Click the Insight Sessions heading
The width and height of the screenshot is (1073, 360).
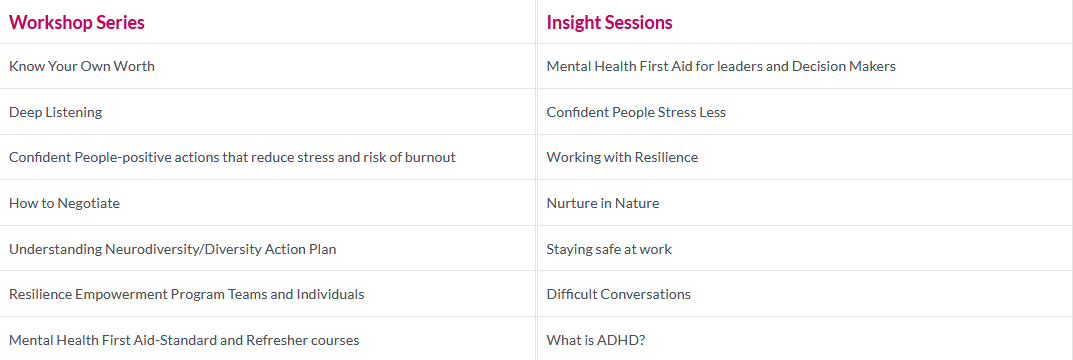point(609,23)
